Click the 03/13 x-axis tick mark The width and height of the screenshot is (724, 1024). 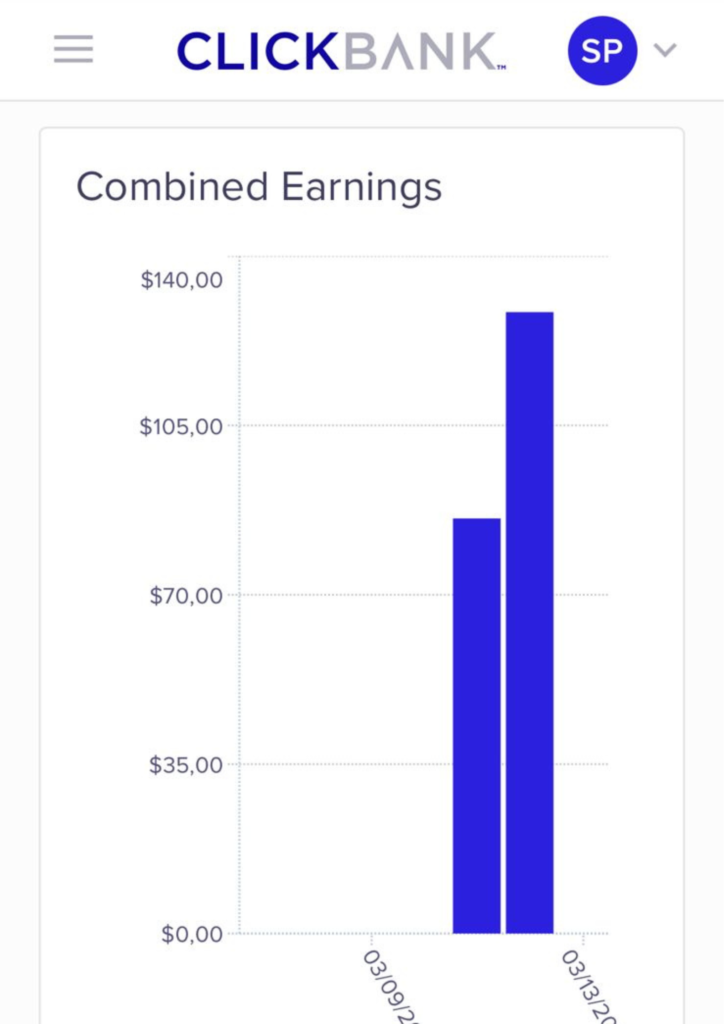(583, 939)
